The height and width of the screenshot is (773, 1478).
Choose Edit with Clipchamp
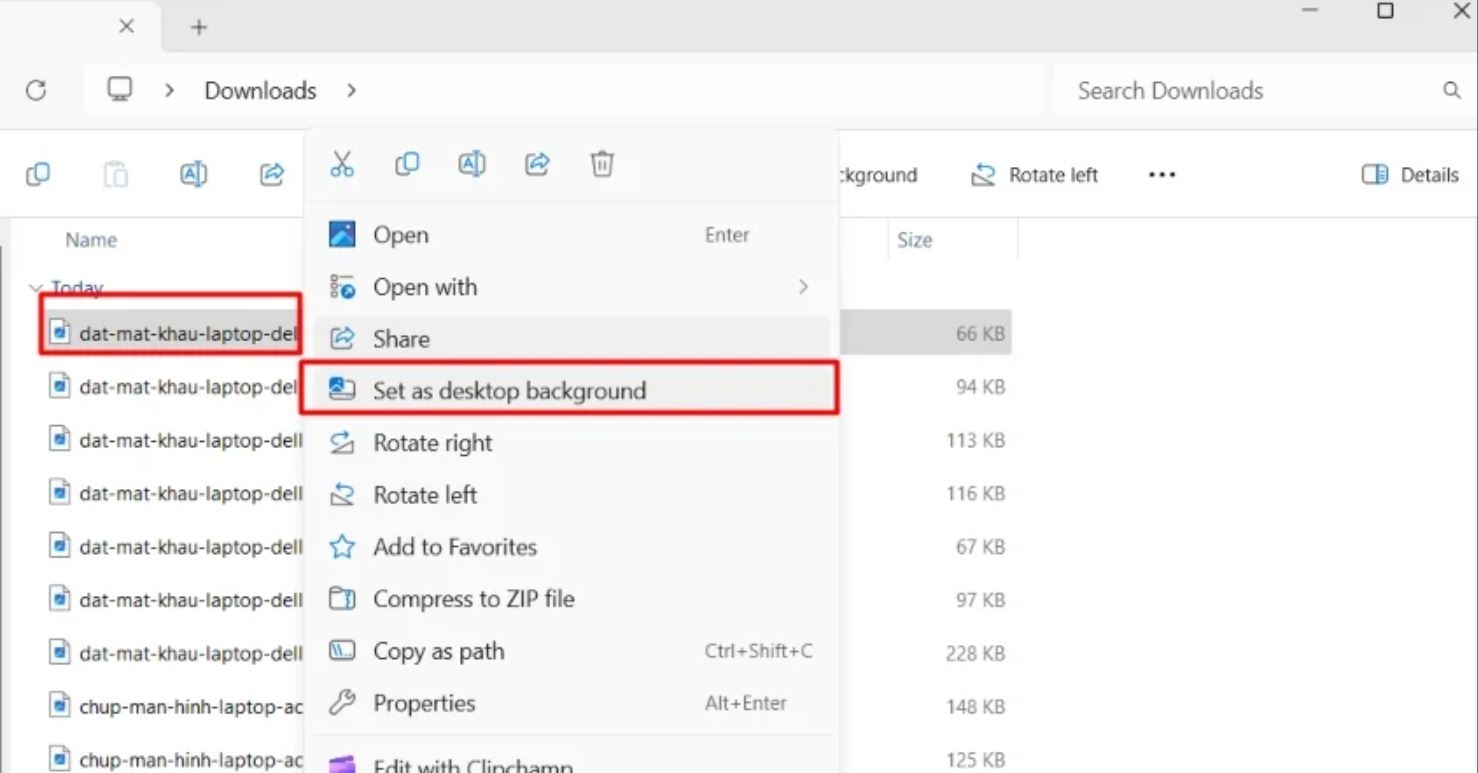pos(571,762)
